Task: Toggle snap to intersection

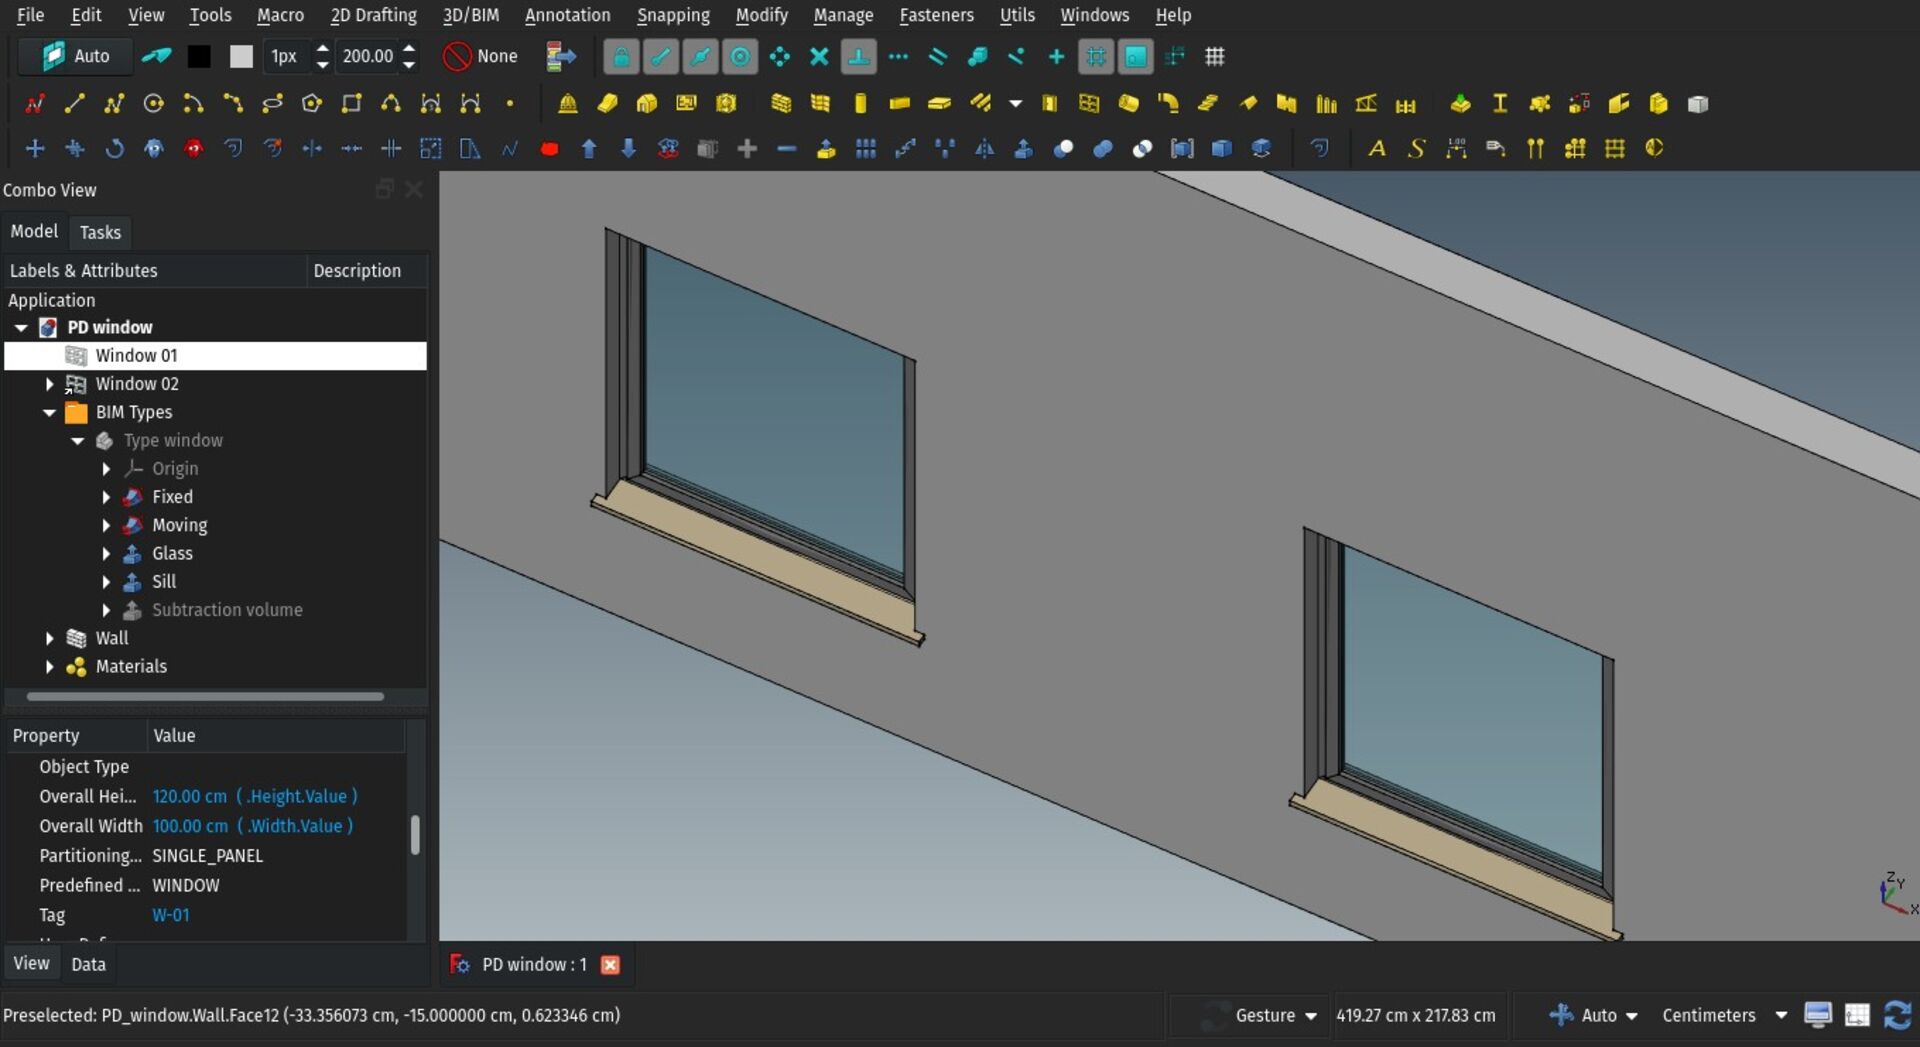Action: click(819, 57)
